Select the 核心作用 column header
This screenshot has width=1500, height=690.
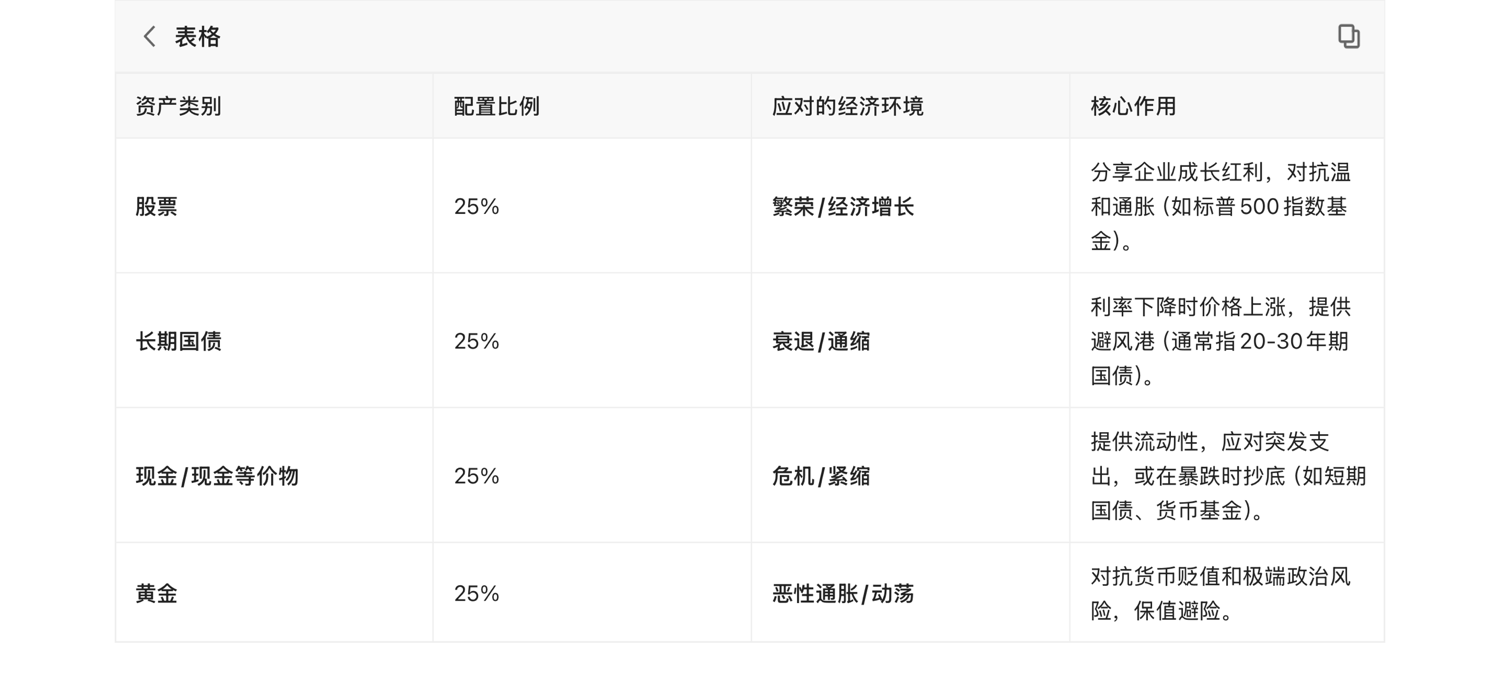[1133, 106]
